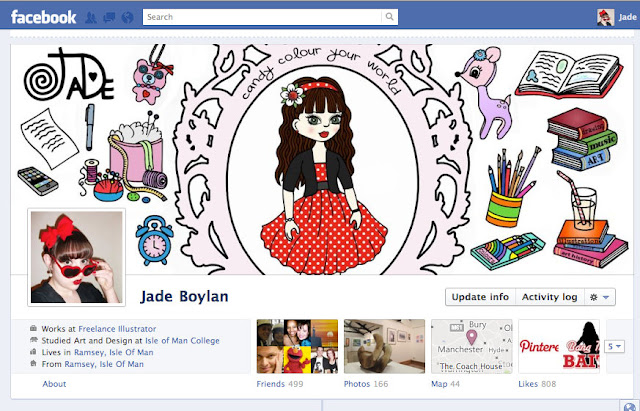This screenshot has height=411, width=640.
Task: Open the messages icon
Action: tap(109, 18)
